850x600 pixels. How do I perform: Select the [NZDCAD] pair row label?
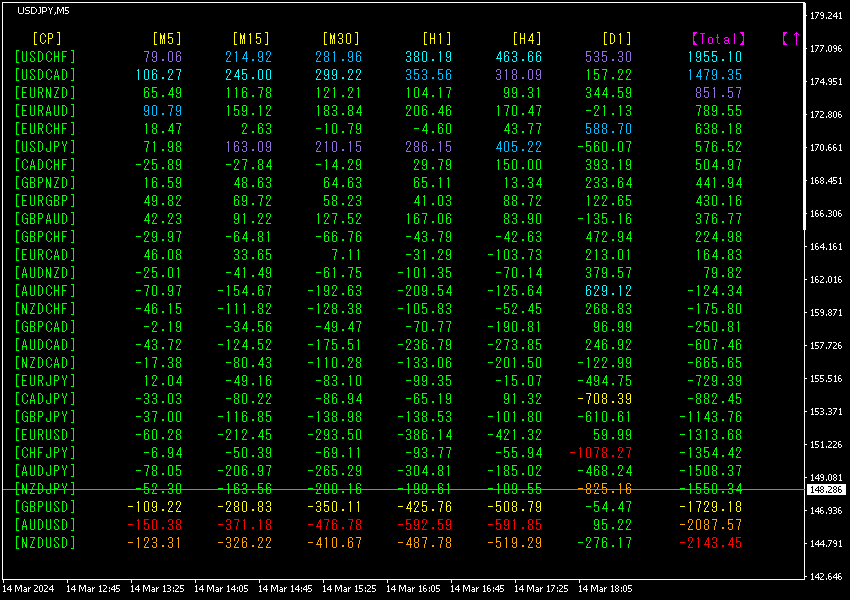point(45,363)
